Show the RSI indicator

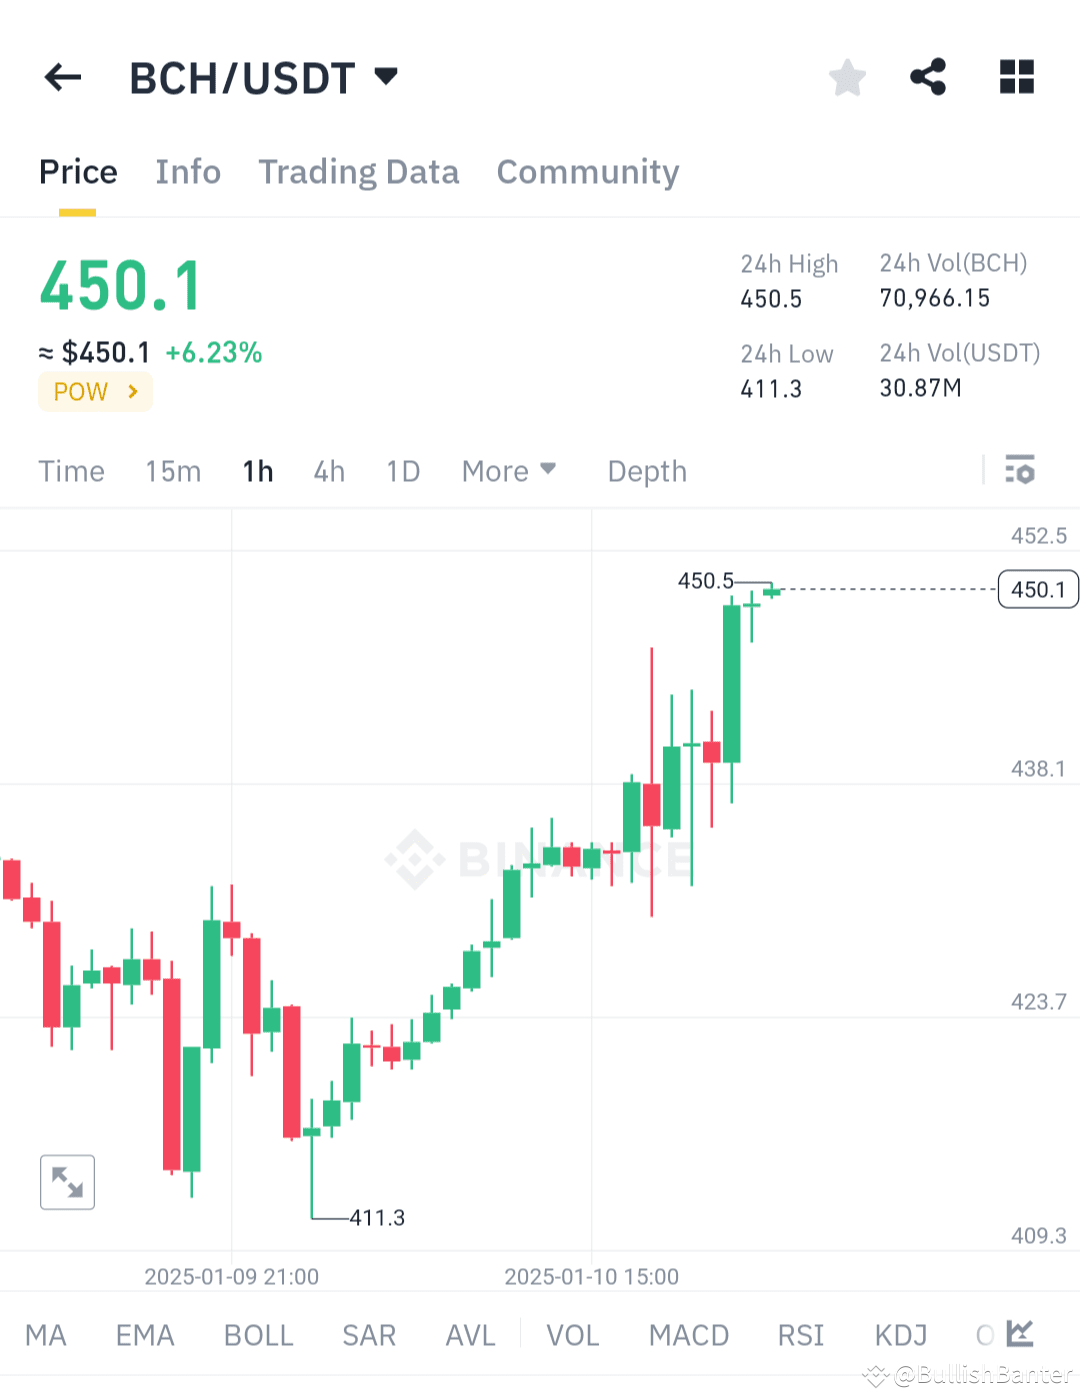(x=800, y=1334)
